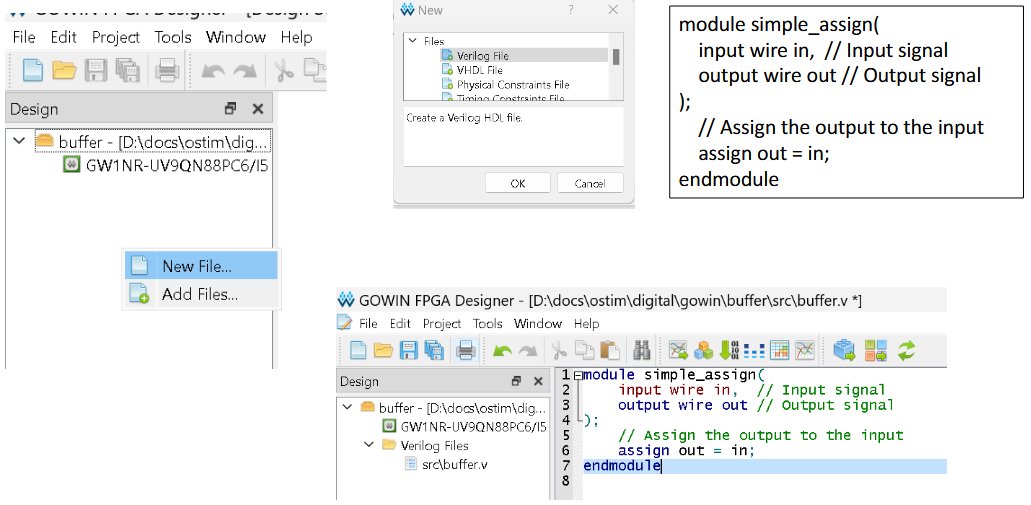The image size is (1031, 505).
Task: Click 'output wire out' code line
Action: tap(683, 405)
